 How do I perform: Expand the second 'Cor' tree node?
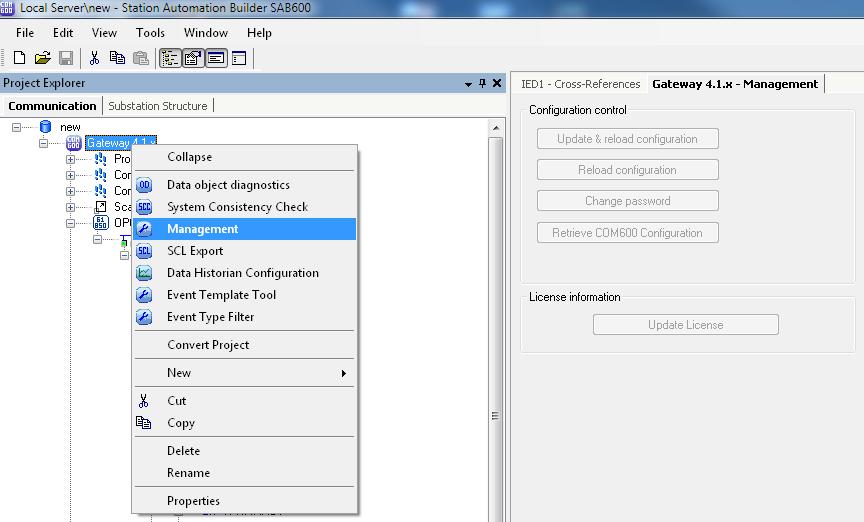pyautogui.click(x=71, y=191)
